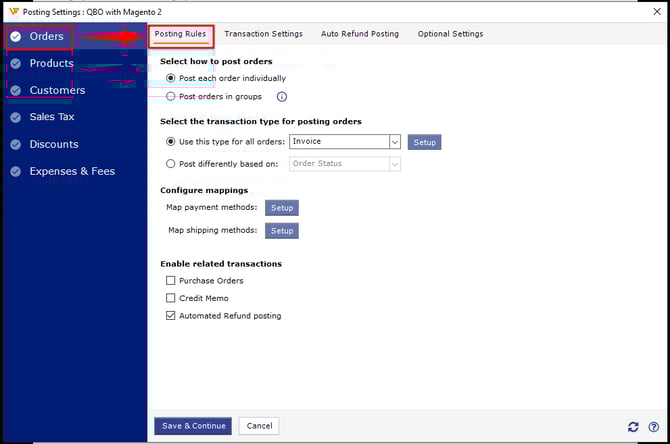Open the Auto Refund Posting tab
This screenshot has width=670, height=444.
(359, 34)
